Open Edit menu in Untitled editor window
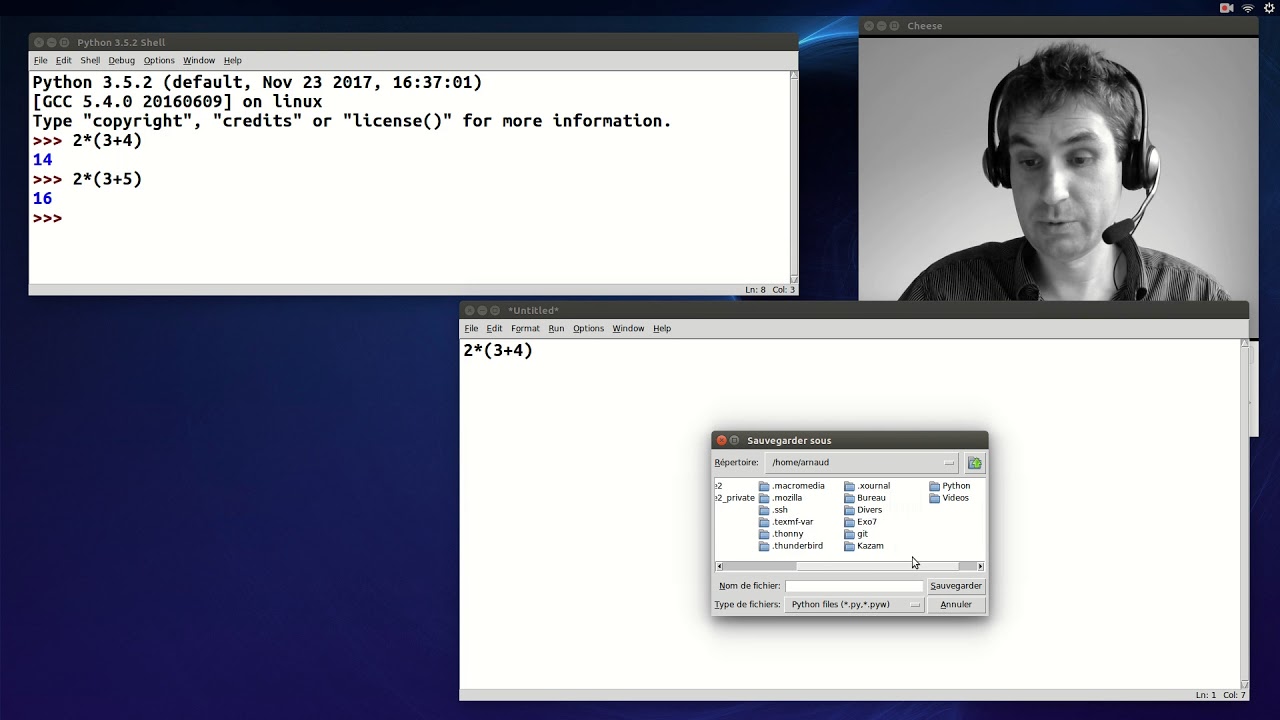The height and width of the screenshot is (720, 1280). (494, 329)
